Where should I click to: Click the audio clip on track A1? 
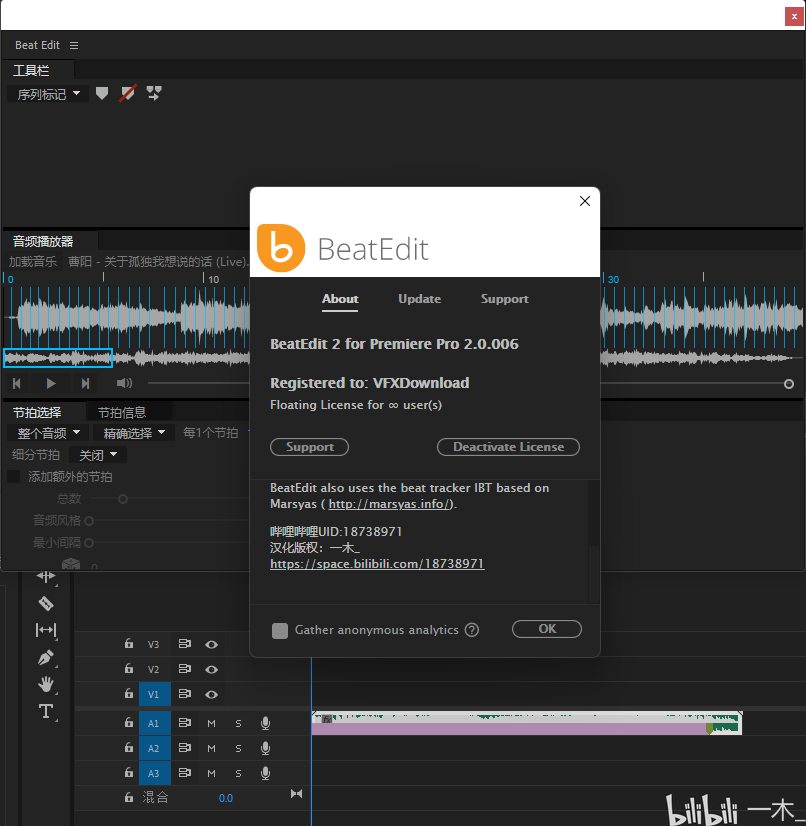pyautogui.click(x=526, y=723)
